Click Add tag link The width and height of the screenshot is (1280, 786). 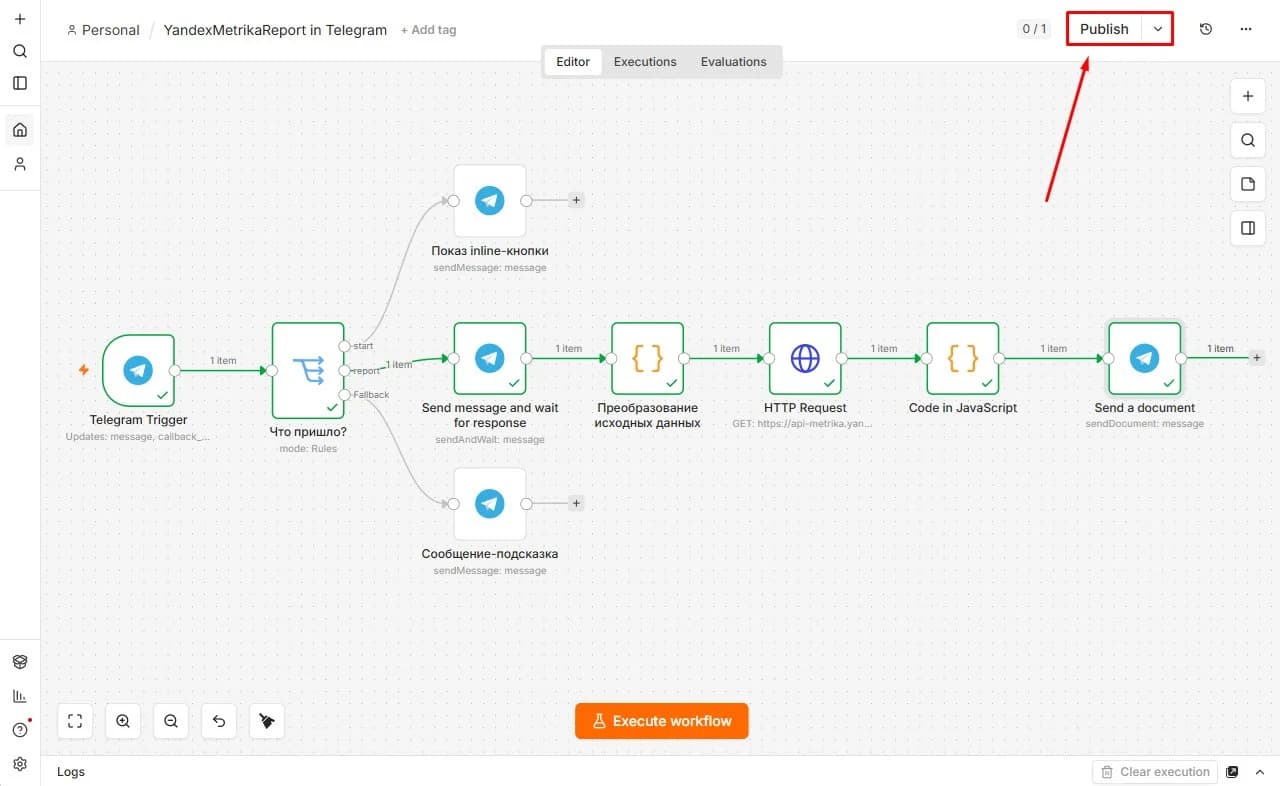(428, 30)
